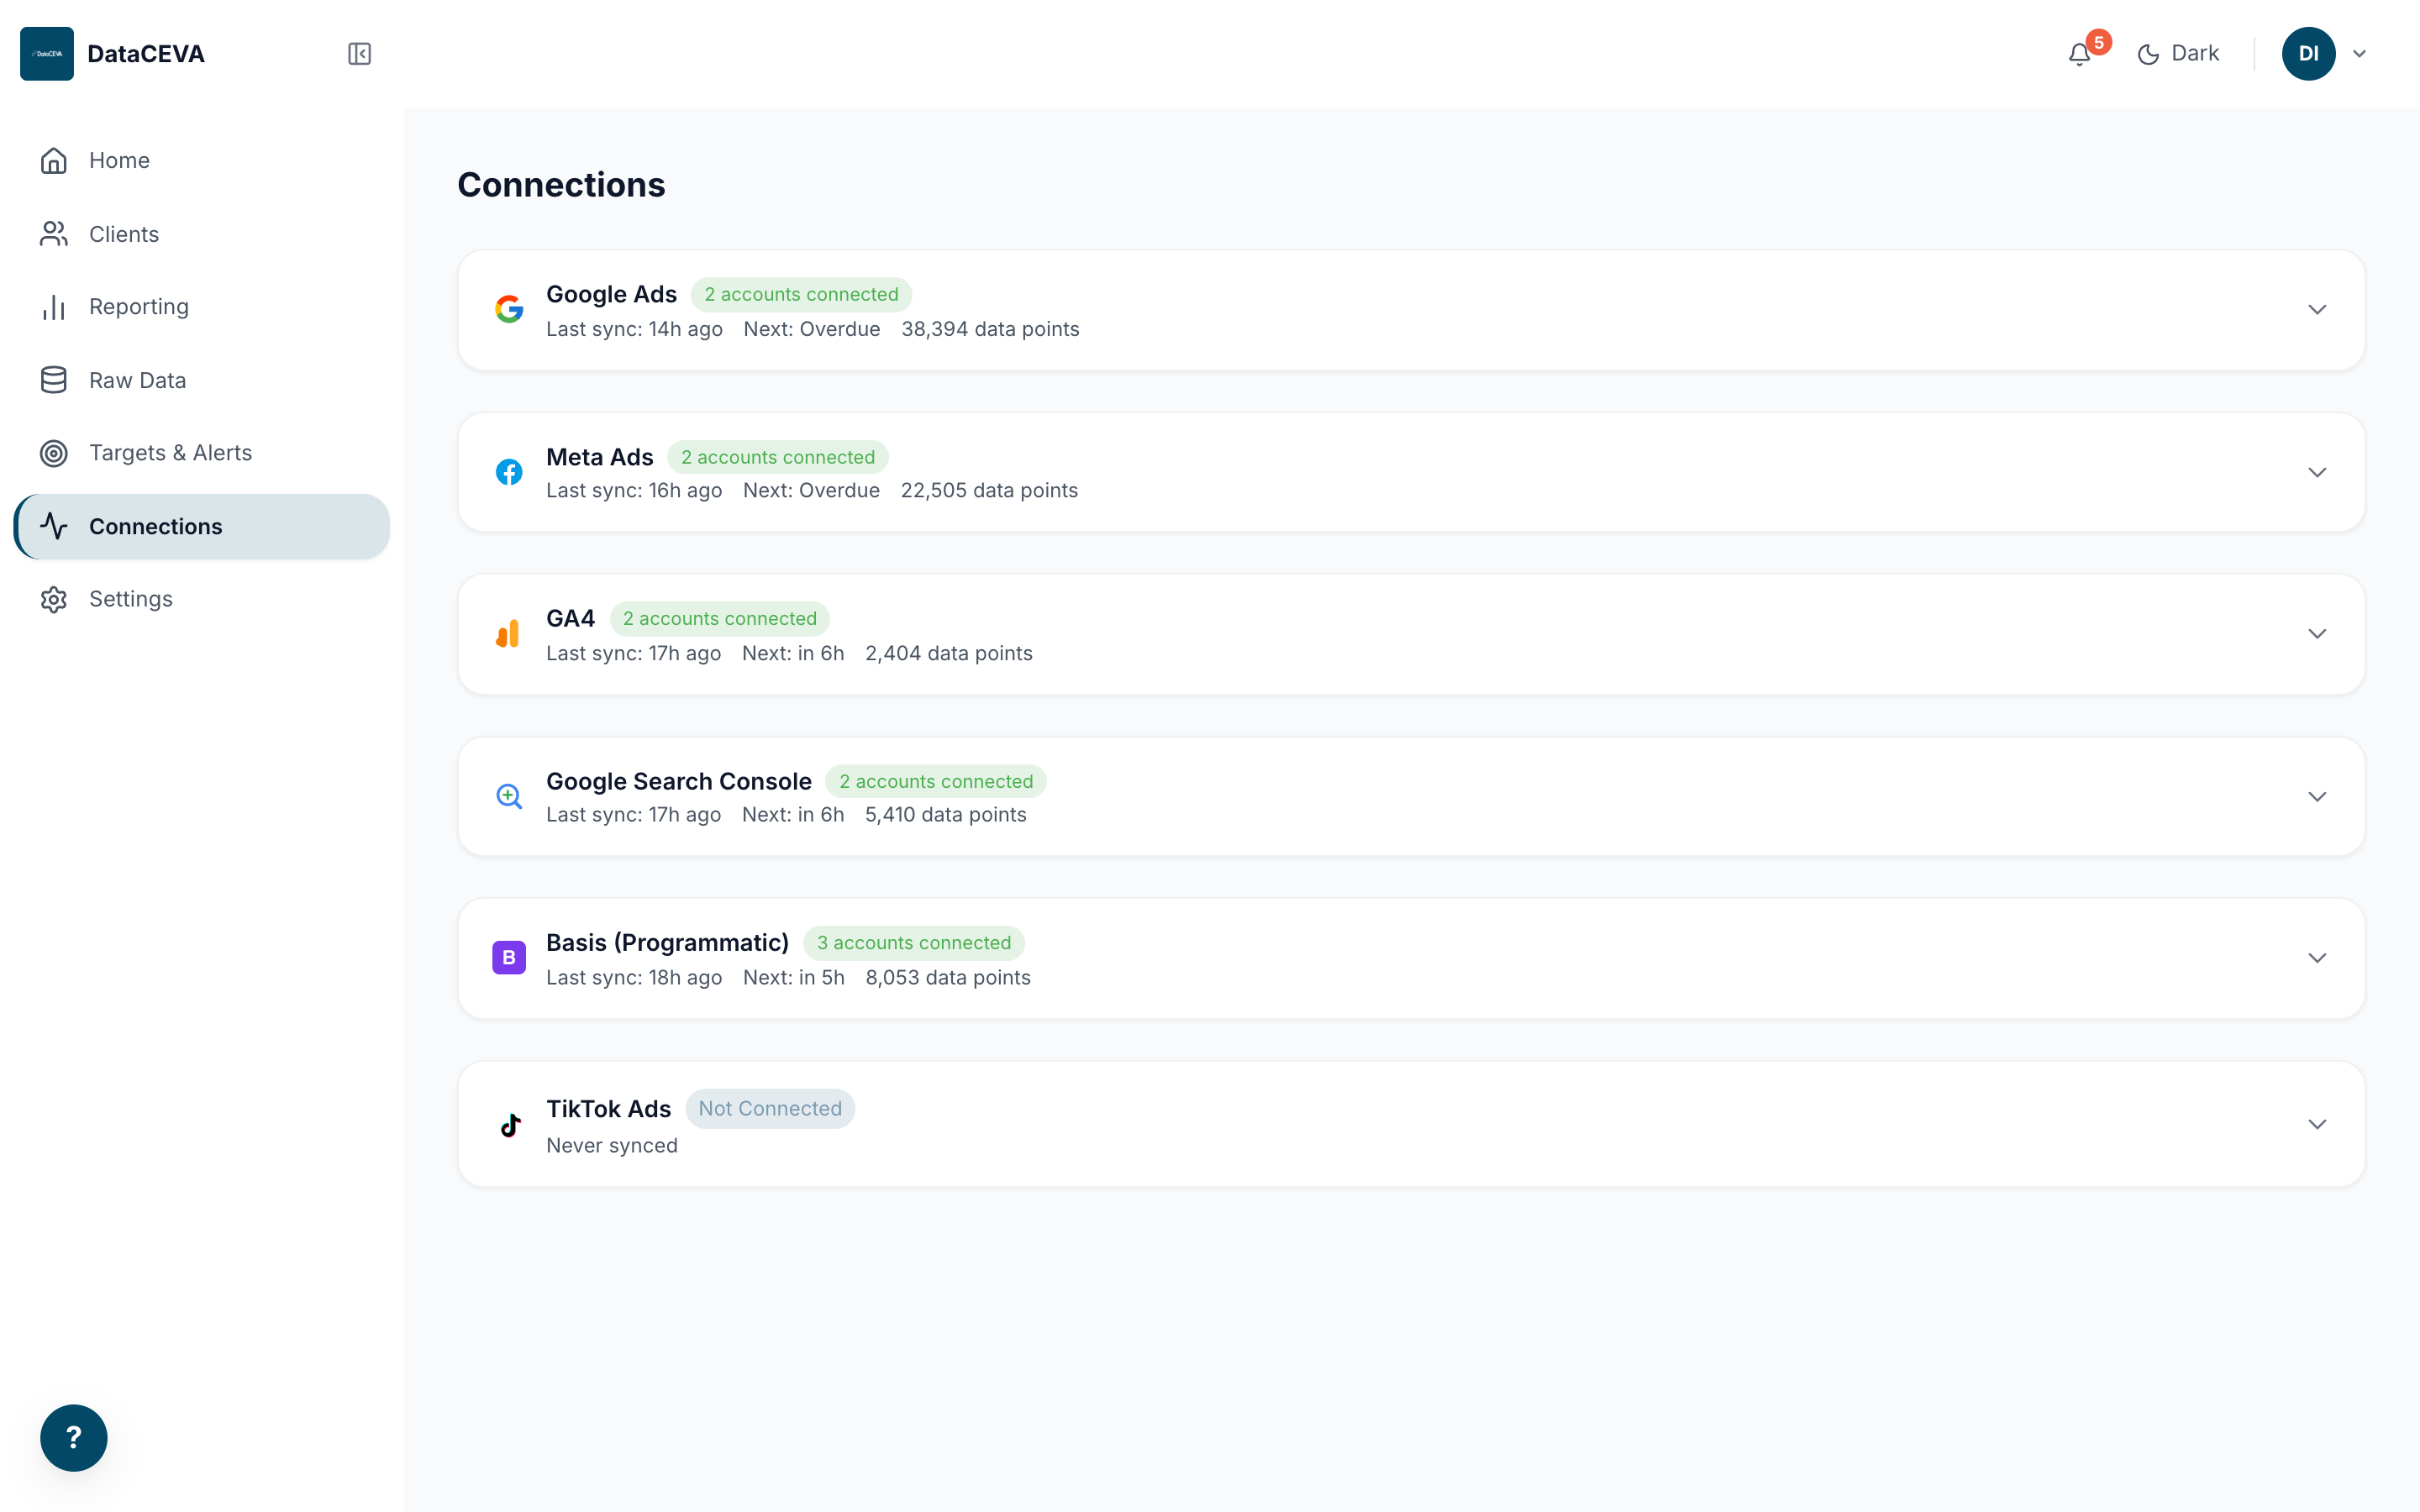Click the TikTok Ads title
Image resolution: width=2420 pixels, height=1512 pixels.
(608, 1109)
